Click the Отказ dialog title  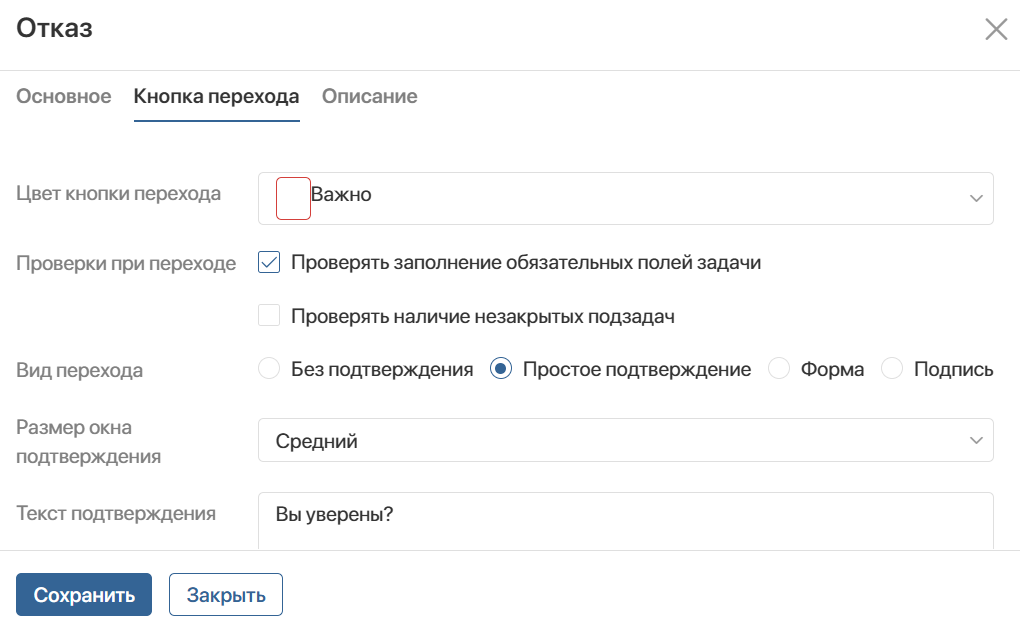(x=55, y=28)
